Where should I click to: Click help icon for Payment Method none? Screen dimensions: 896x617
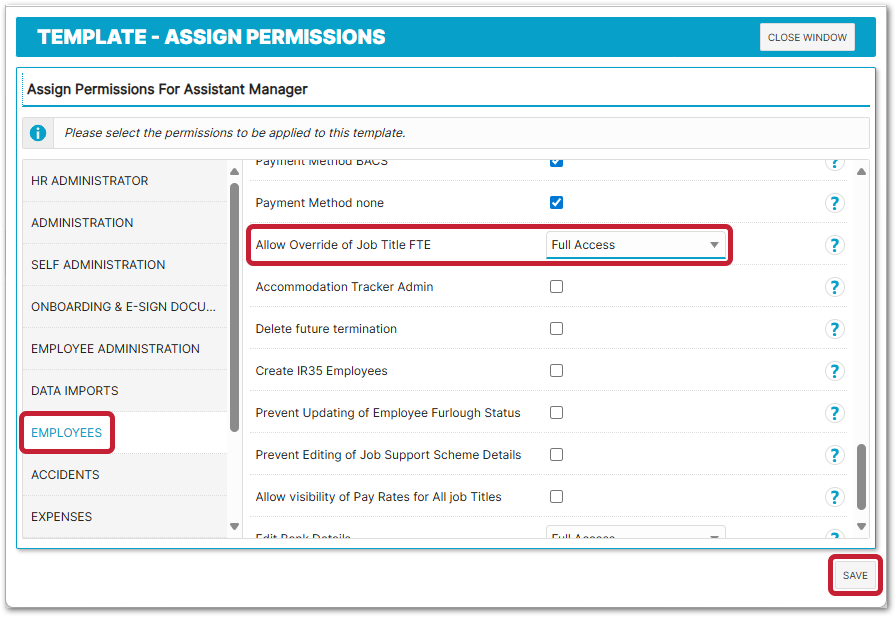click(x=835, y=203)
